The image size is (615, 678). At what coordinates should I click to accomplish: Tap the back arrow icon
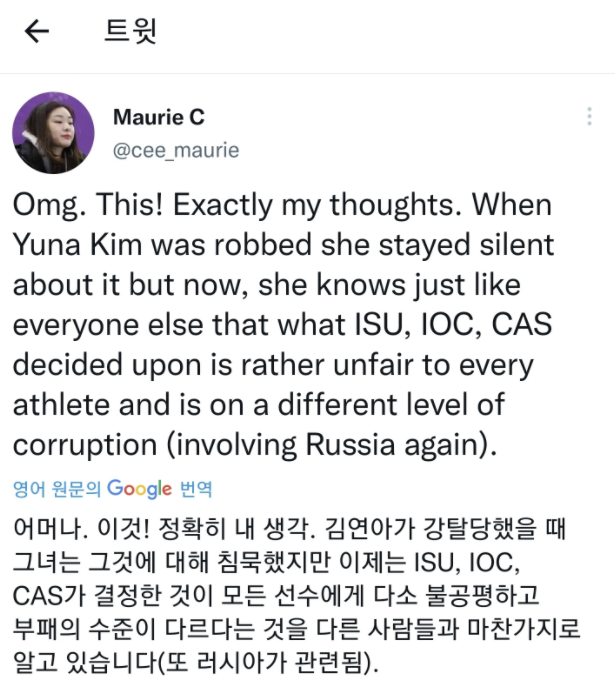(37, 32)
